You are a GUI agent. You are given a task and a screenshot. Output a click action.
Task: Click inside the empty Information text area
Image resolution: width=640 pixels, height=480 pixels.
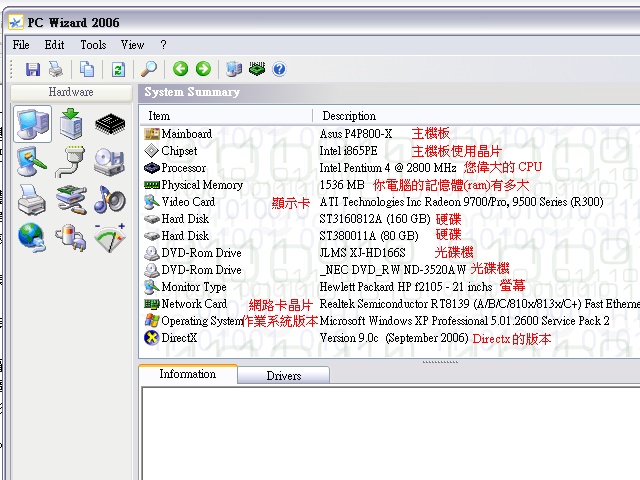(391, 433)
